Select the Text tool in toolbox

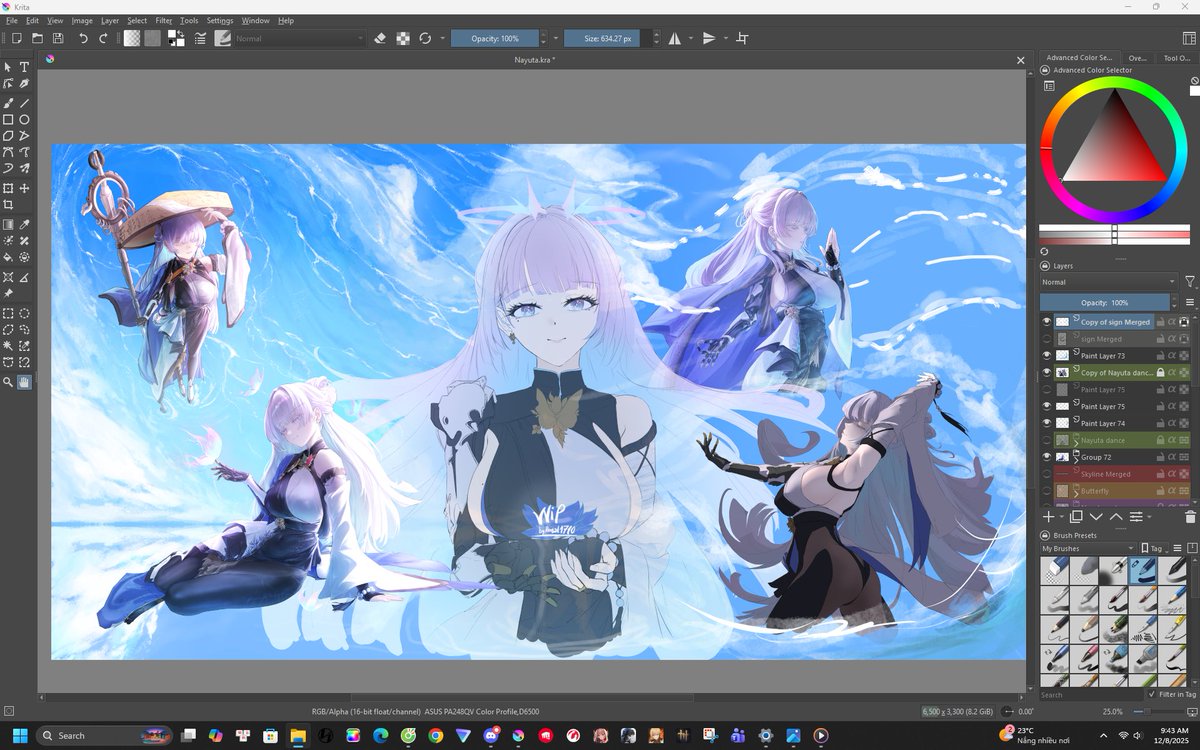point(24,67)
